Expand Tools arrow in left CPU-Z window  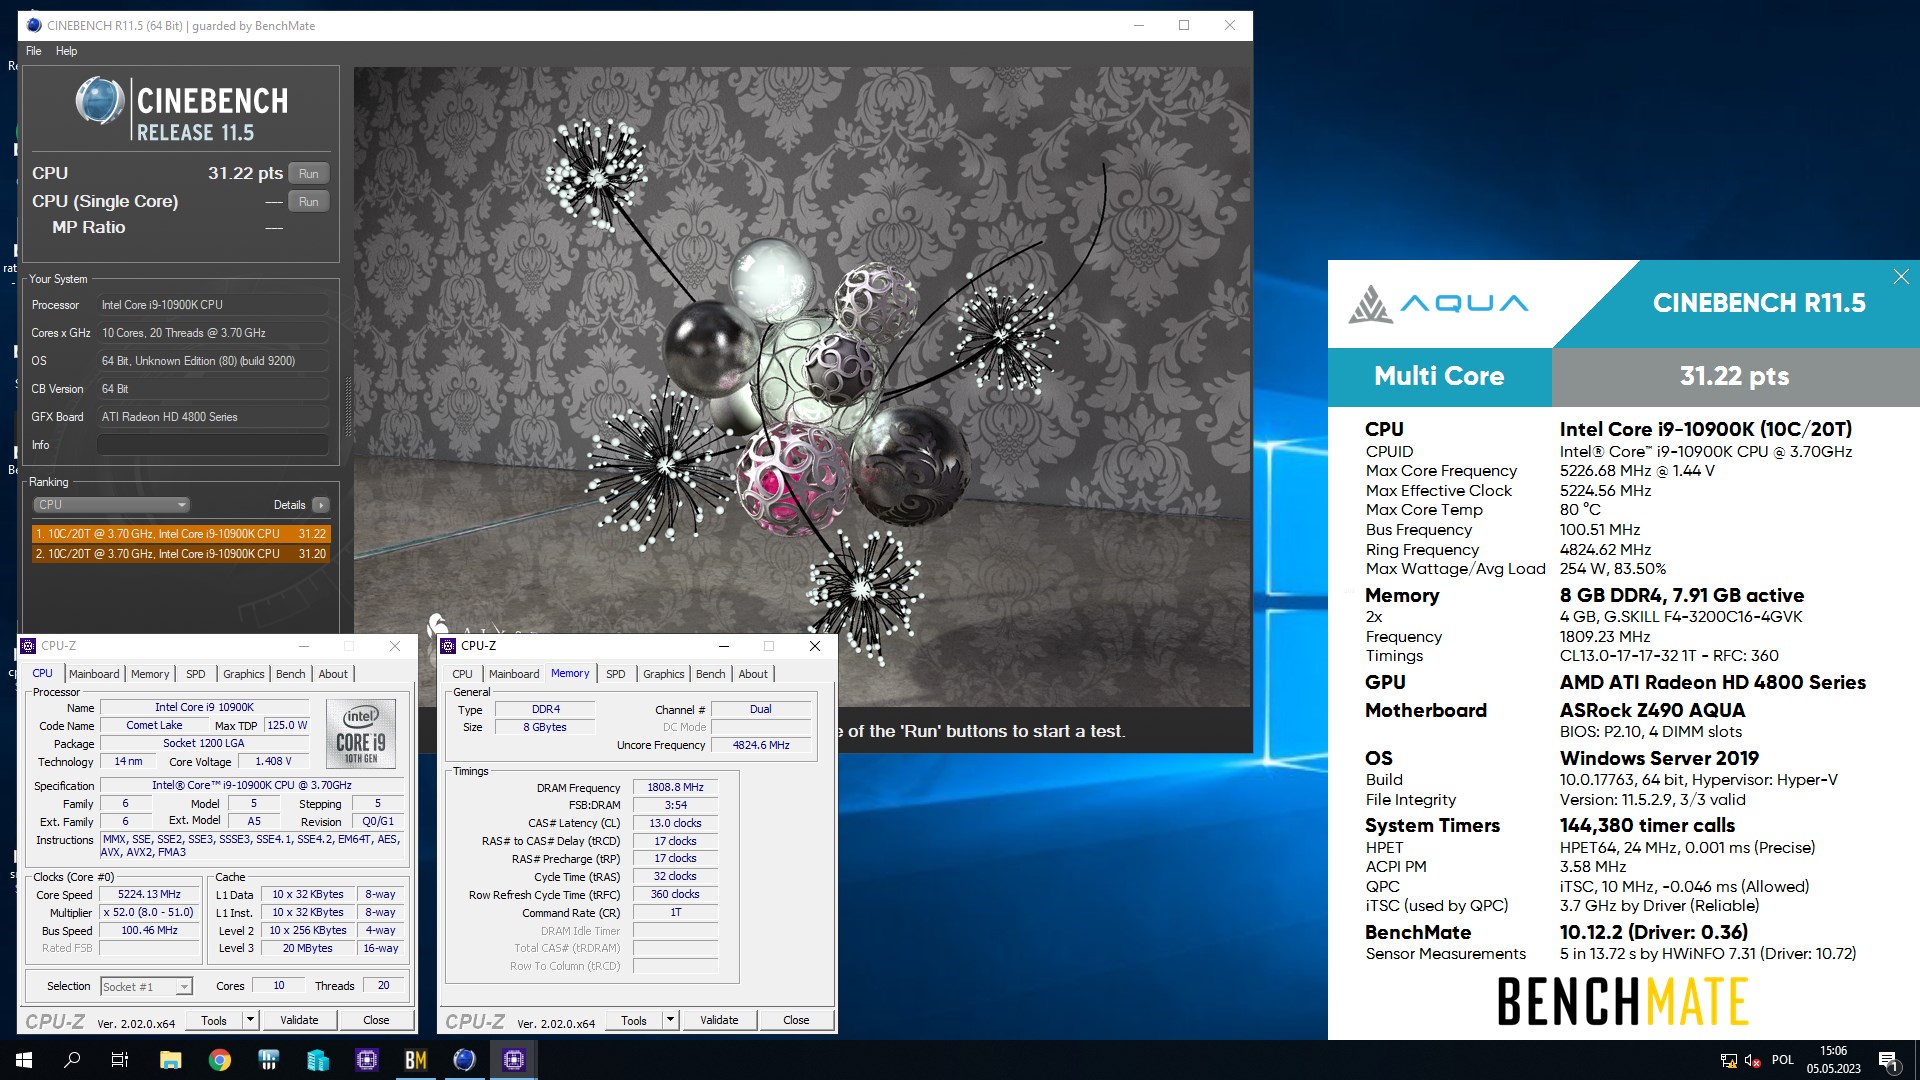click(250, 1020)
